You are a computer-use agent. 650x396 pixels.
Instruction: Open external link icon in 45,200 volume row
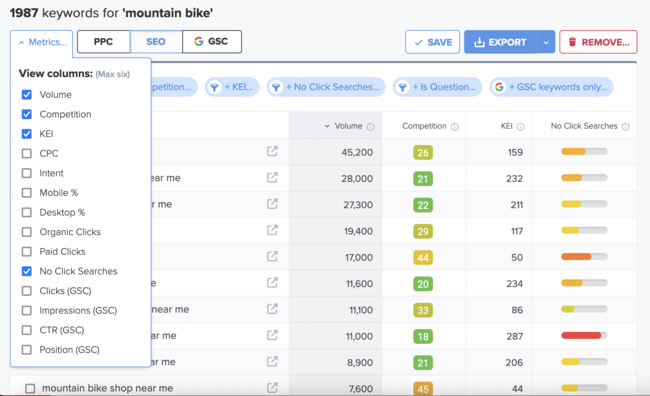click(272, 151)
